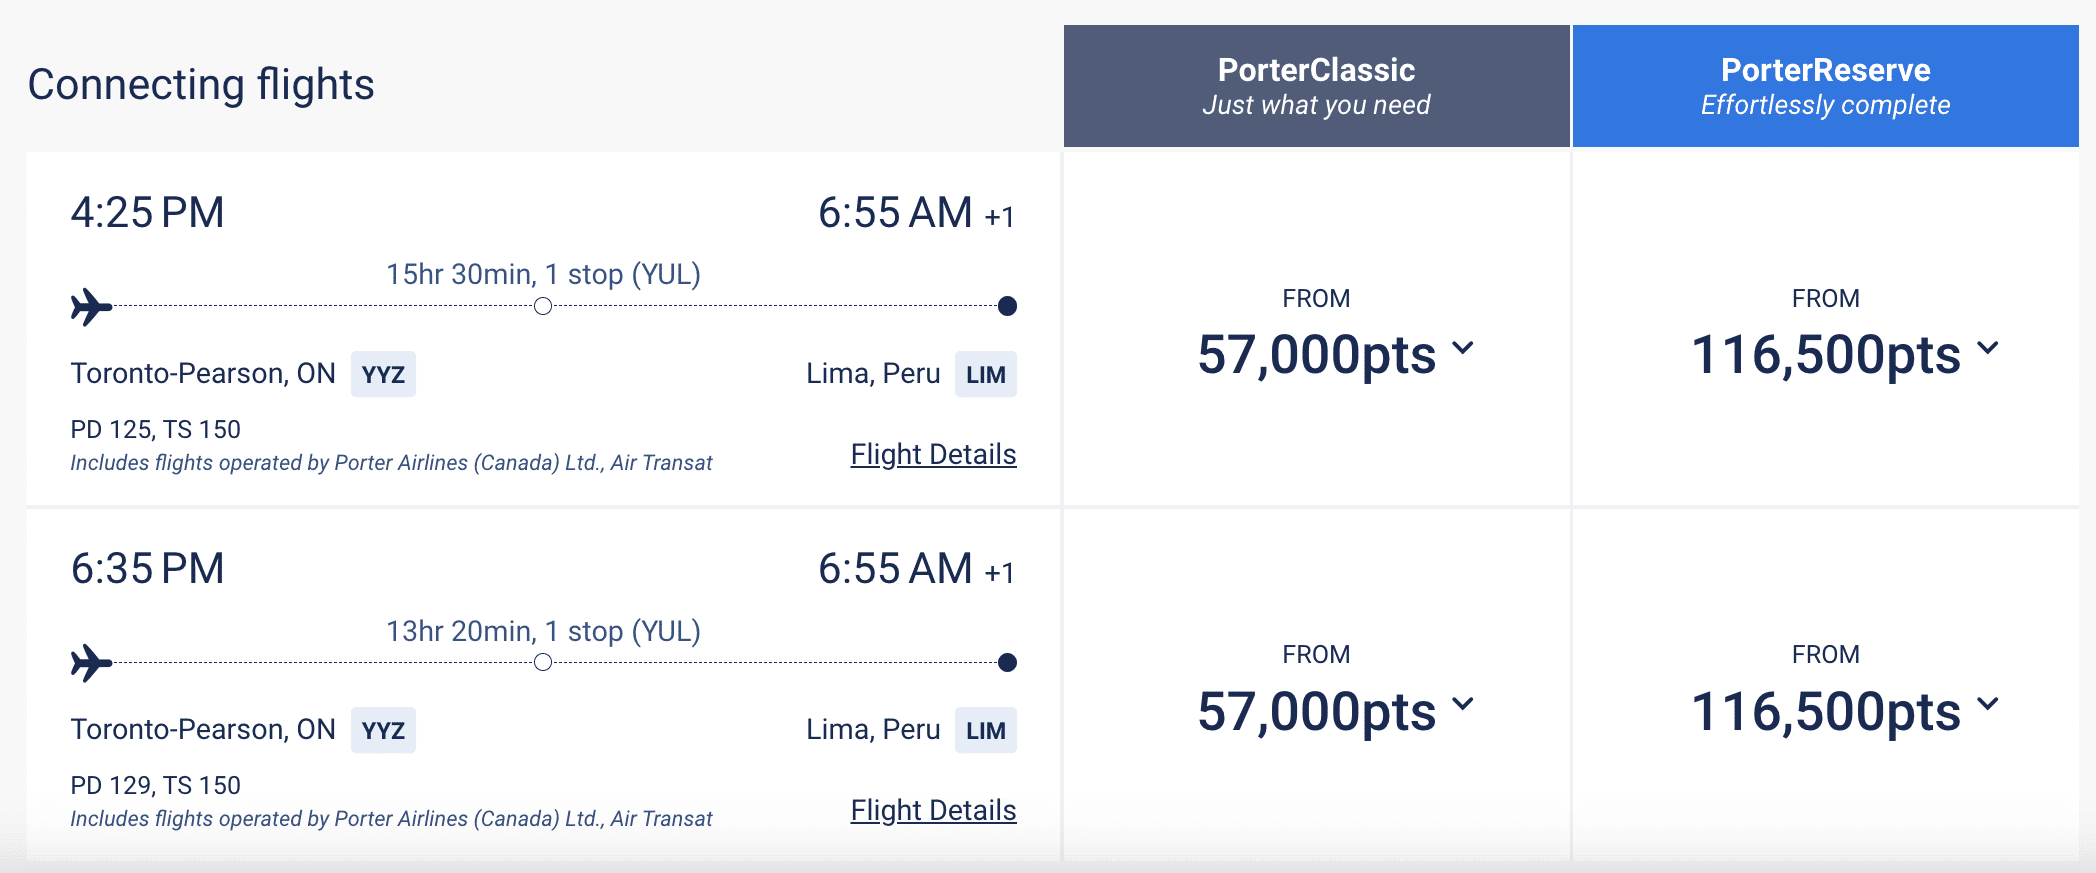Screen dimensions: 2096x873
Task: Click the YUL stop marker on first flight
Action: [x=543, y=306]
